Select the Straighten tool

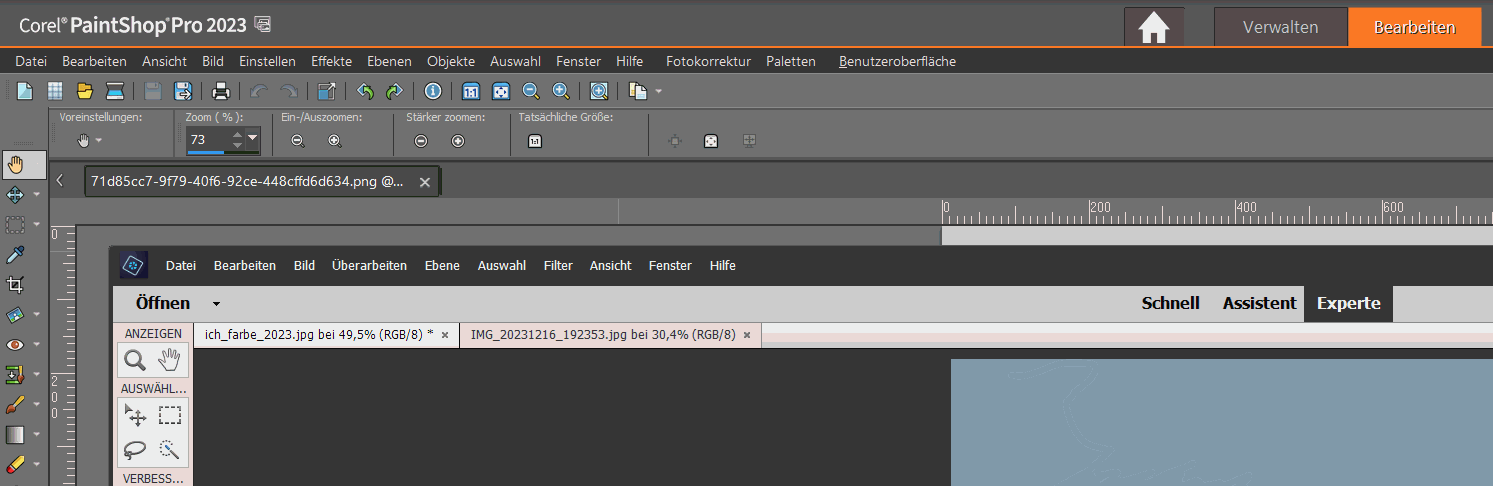tap(15, 314)
